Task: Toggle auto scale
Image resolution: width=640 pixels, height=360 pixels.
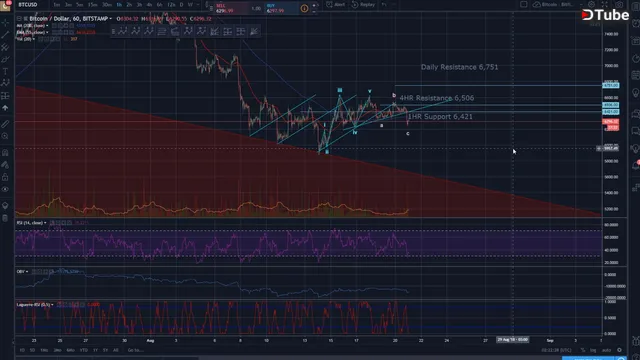Action: (x=607, y=350)
